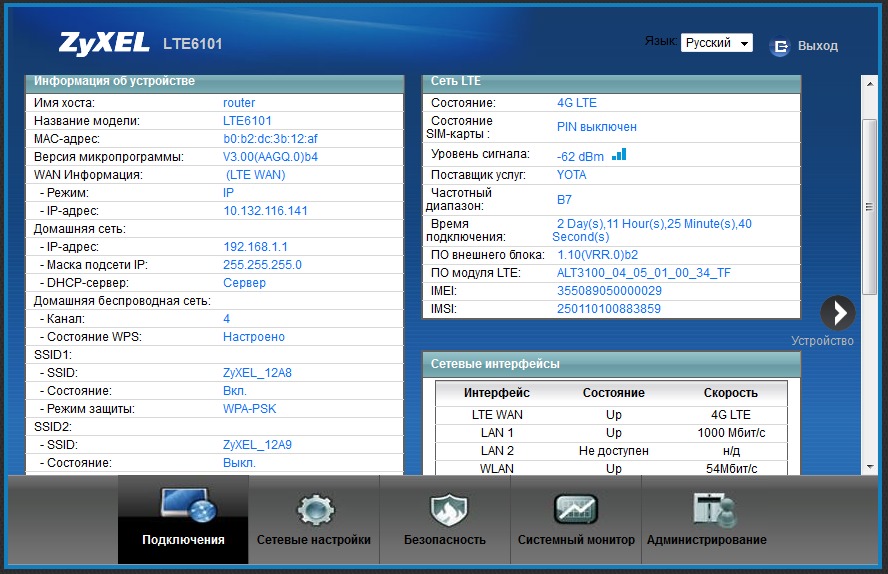Viewport: 888px width, 574px height.
Task: Click WLAN speed 54Мбит/с
Action: [731, 469]
